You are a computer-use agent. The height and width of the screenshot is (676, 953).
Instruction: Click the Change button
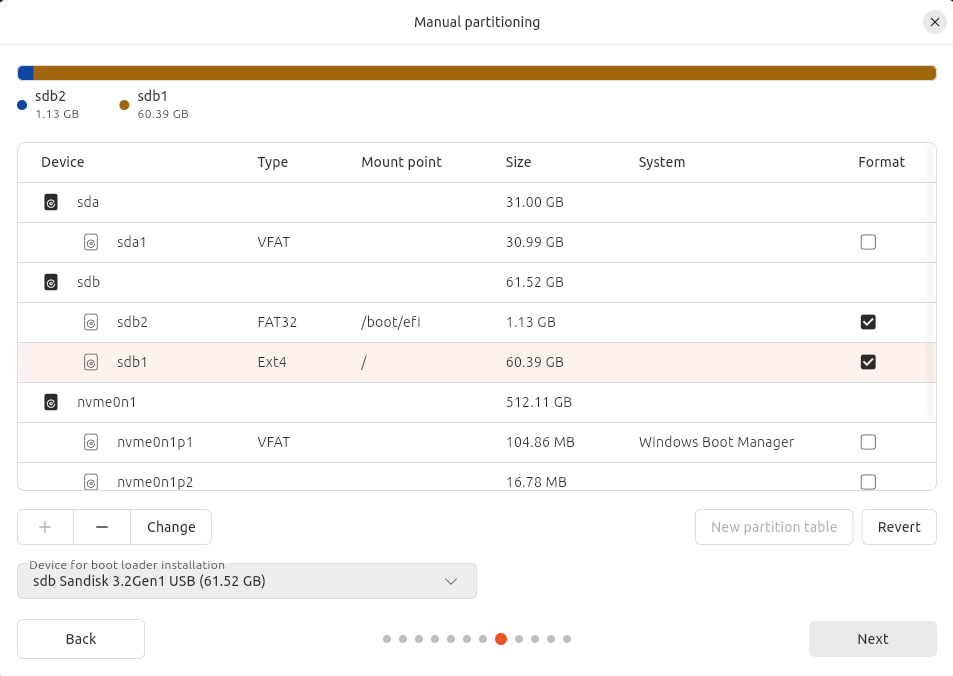click(171, 527)
